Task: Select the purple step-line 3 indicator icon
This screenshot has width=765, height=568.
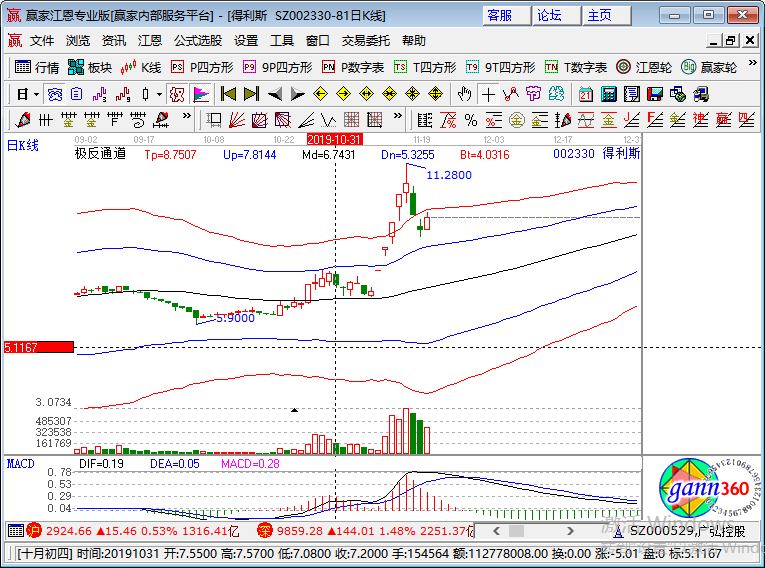Action: [100, 94]
